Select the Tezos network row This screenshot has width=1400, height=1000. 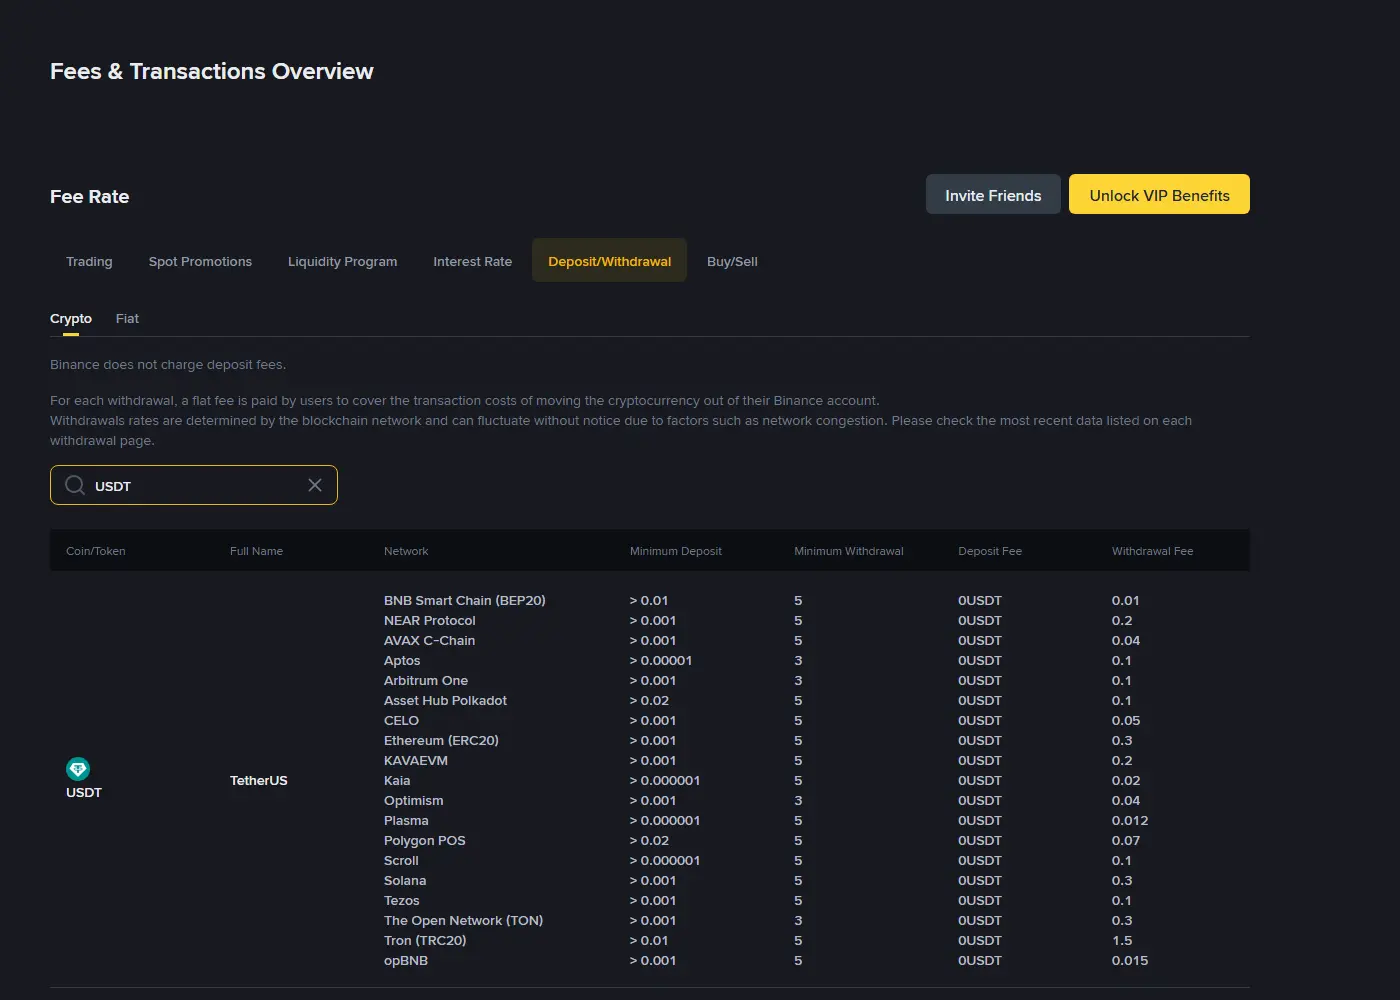402,900
